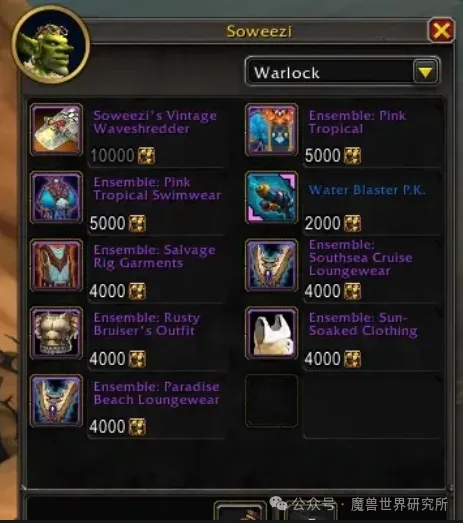Close the Soweezi vendor window
Image resolution: width=463 pixels, height=523 pixels.
441,31
